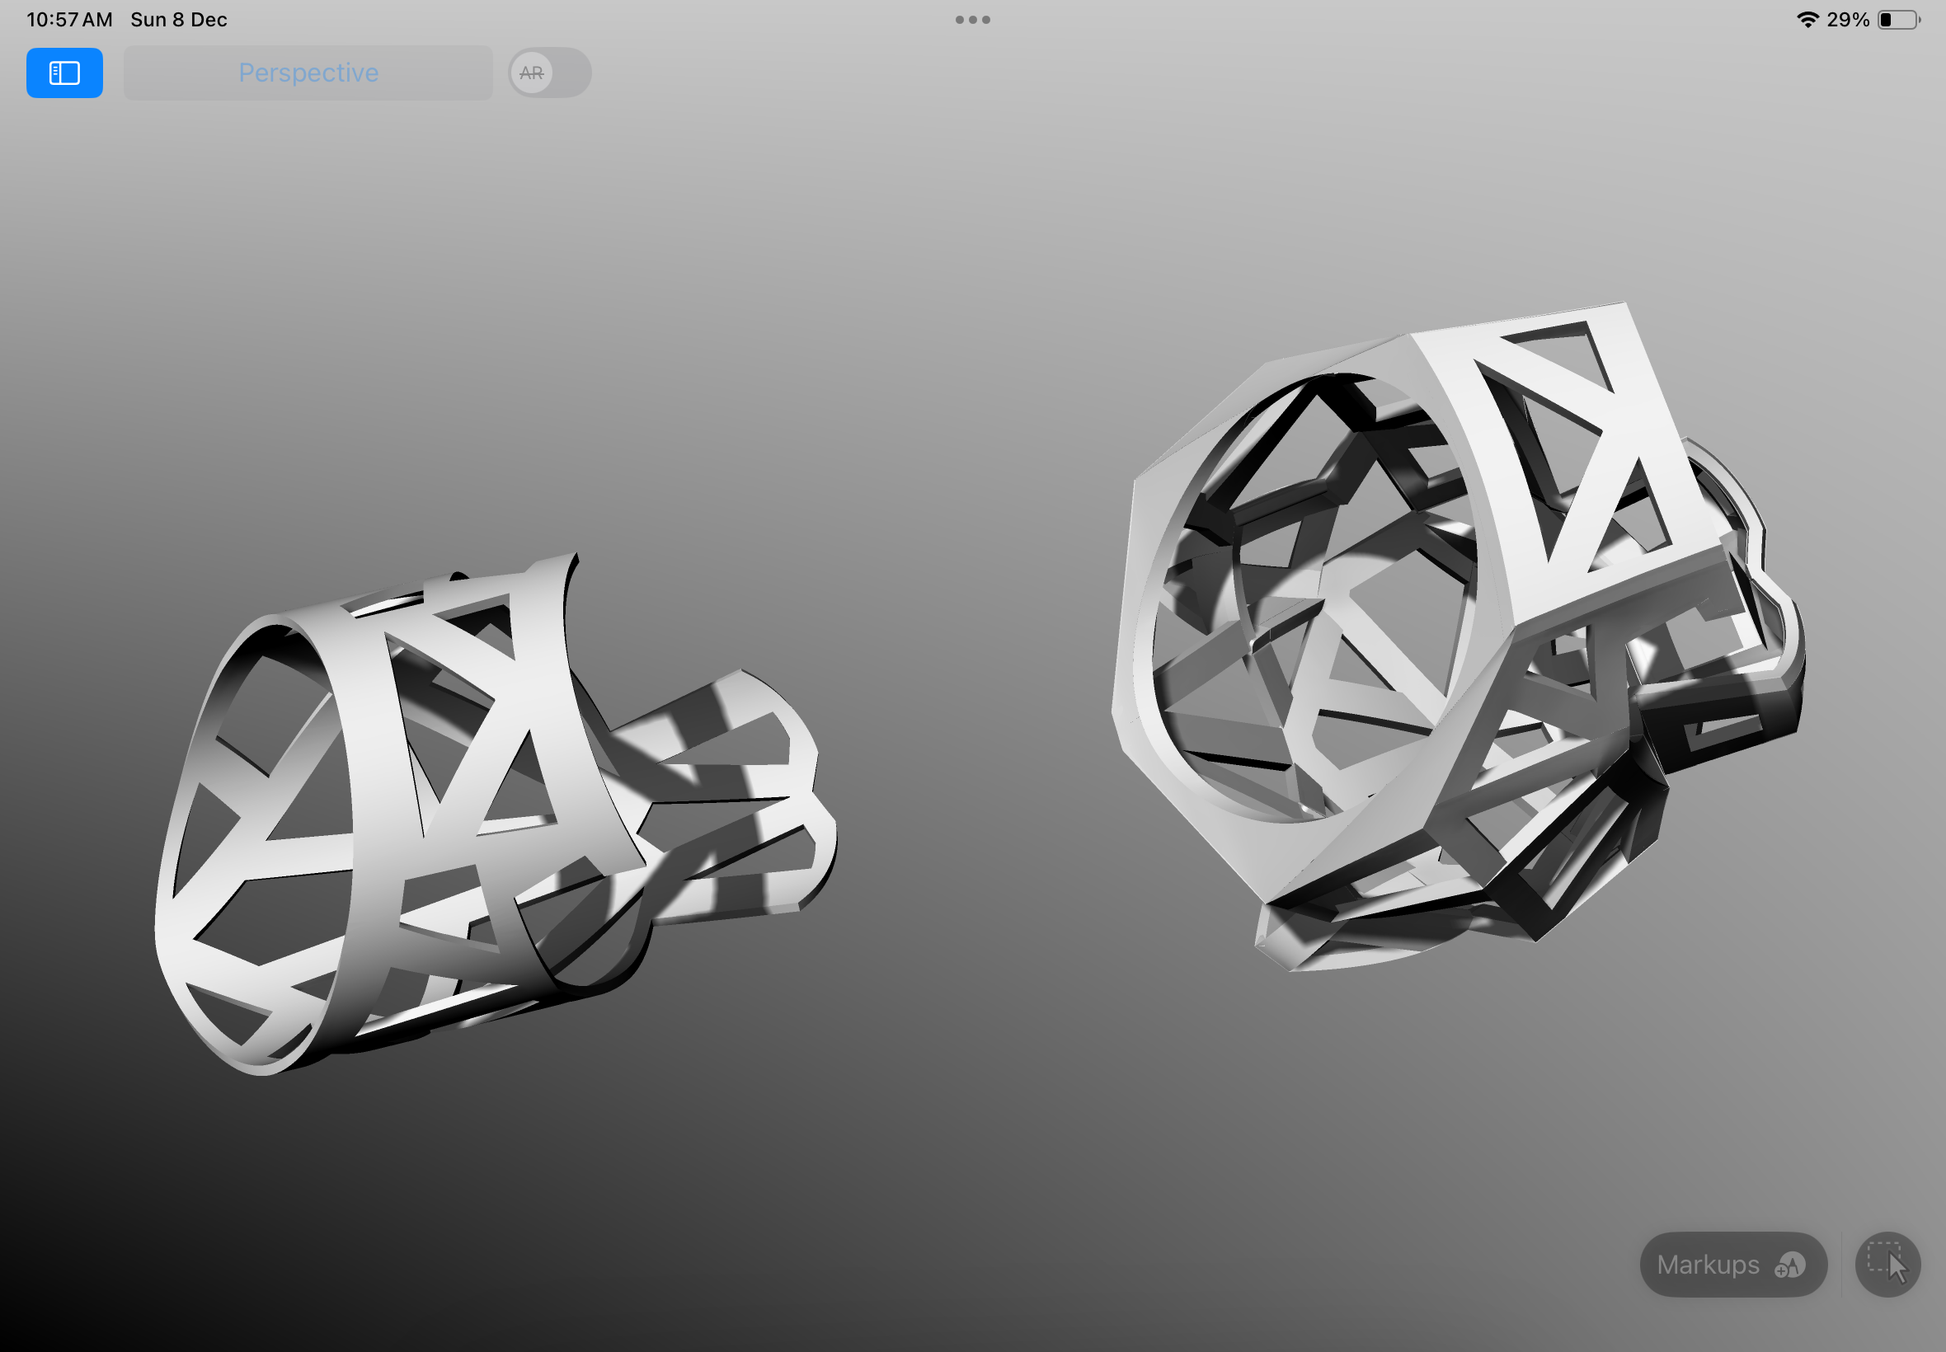Click the 29% battery percentage text
Viewport: 1946px width, 1352px height.
(x=1848, y=20)
